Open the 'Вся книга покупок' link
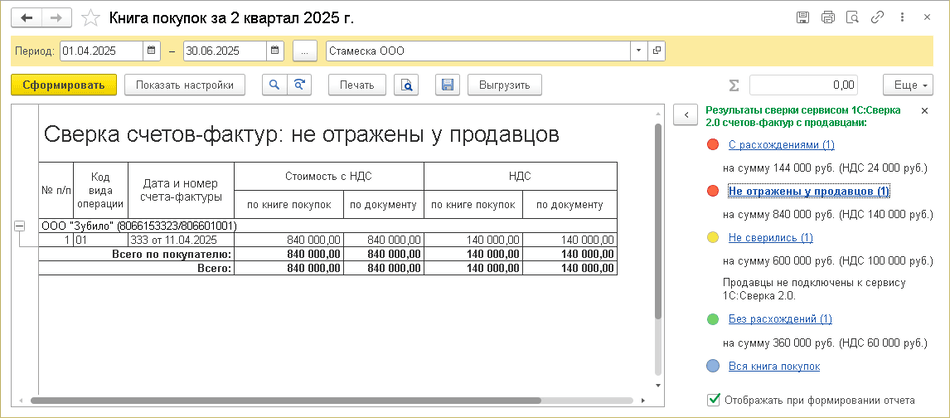This screenshot has height=418, width=950. [774, 366]
